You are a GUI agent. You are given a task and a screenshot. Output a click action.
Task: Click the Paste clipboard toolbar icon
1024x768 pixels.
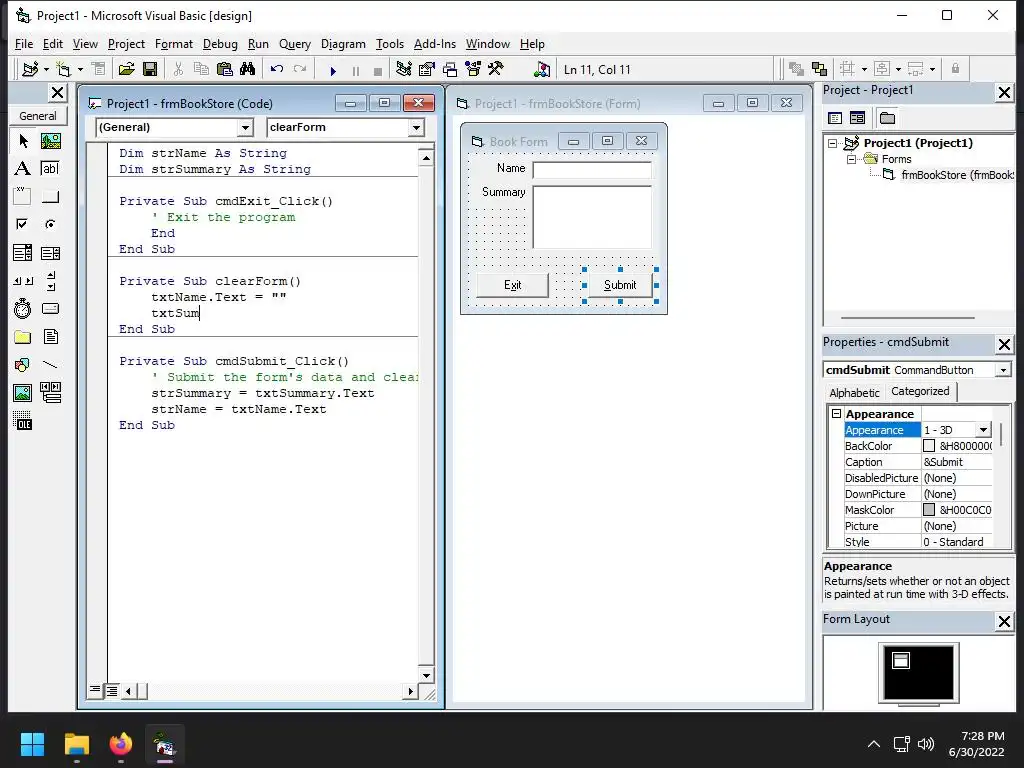[224, 69]
